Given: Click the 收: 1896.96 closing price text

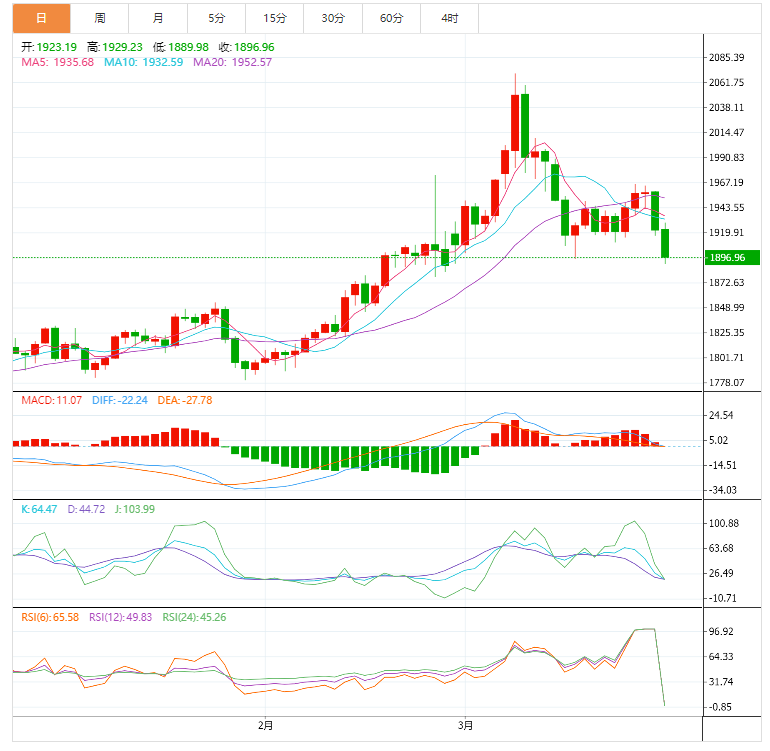Looking at the screenshot, I should [x=247, y=47].
